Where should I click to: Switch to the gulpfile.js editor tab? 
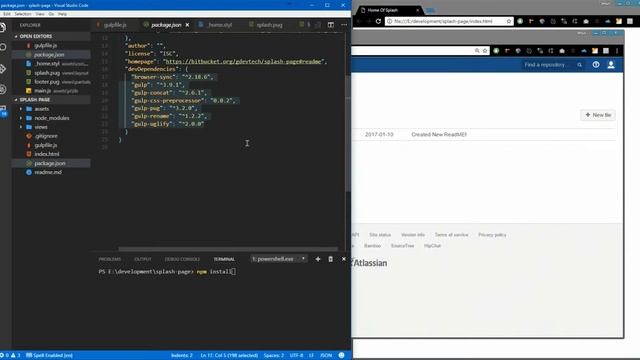point(115,25)
